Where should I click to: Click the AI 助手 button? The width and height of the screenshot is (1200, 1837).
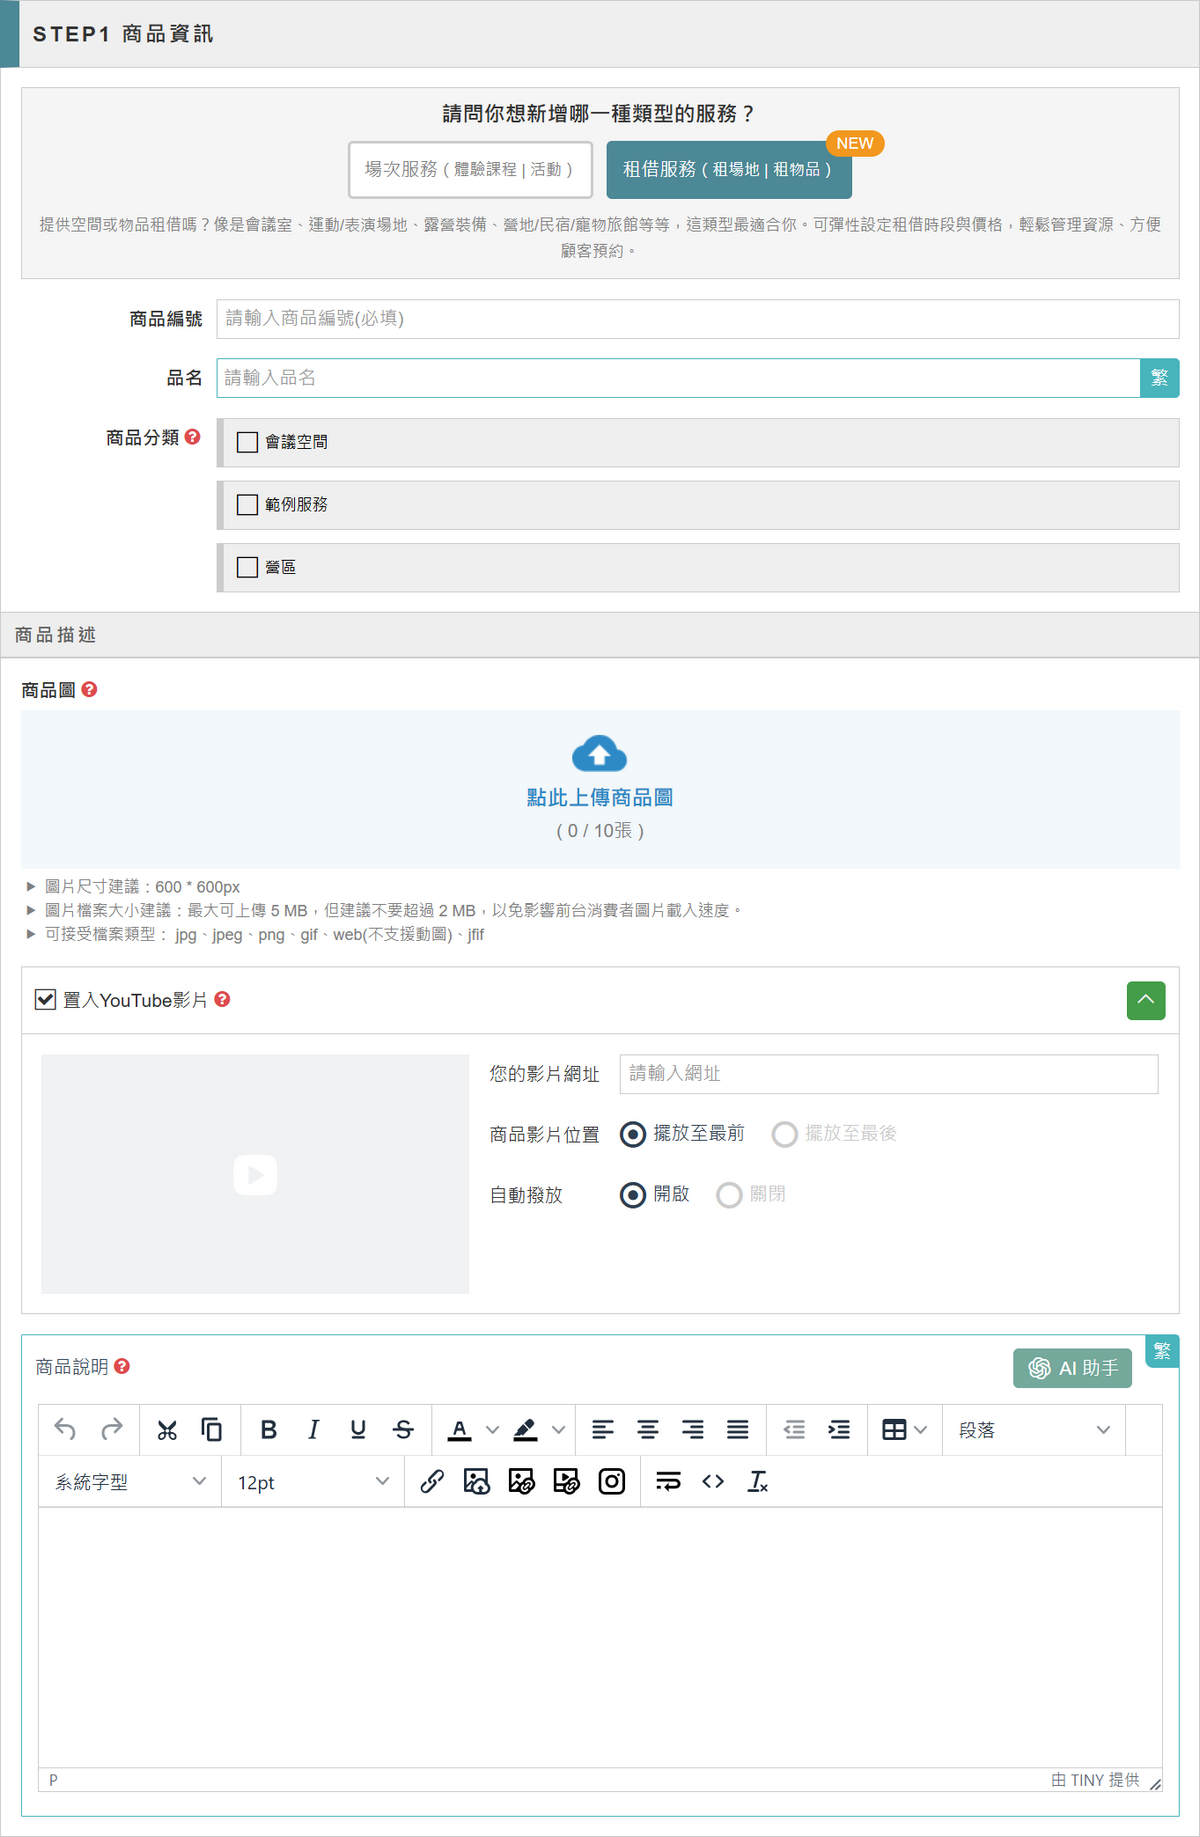click(1072, 1368)
